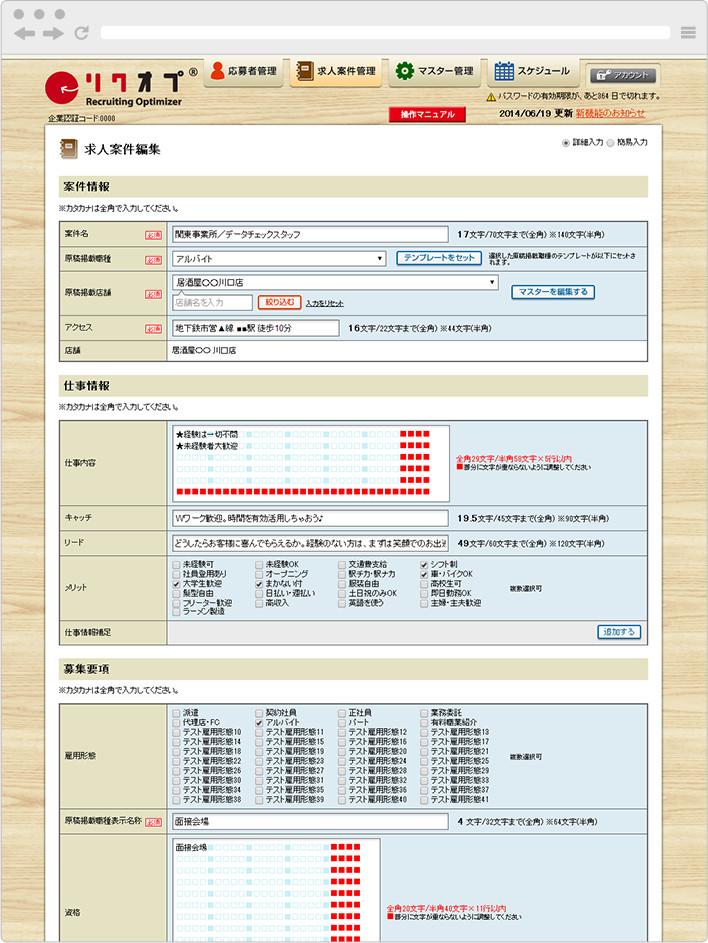Click the red 必須 badge next to 案件名
This screenshot has width=708, height=943.
pos(153,235)
